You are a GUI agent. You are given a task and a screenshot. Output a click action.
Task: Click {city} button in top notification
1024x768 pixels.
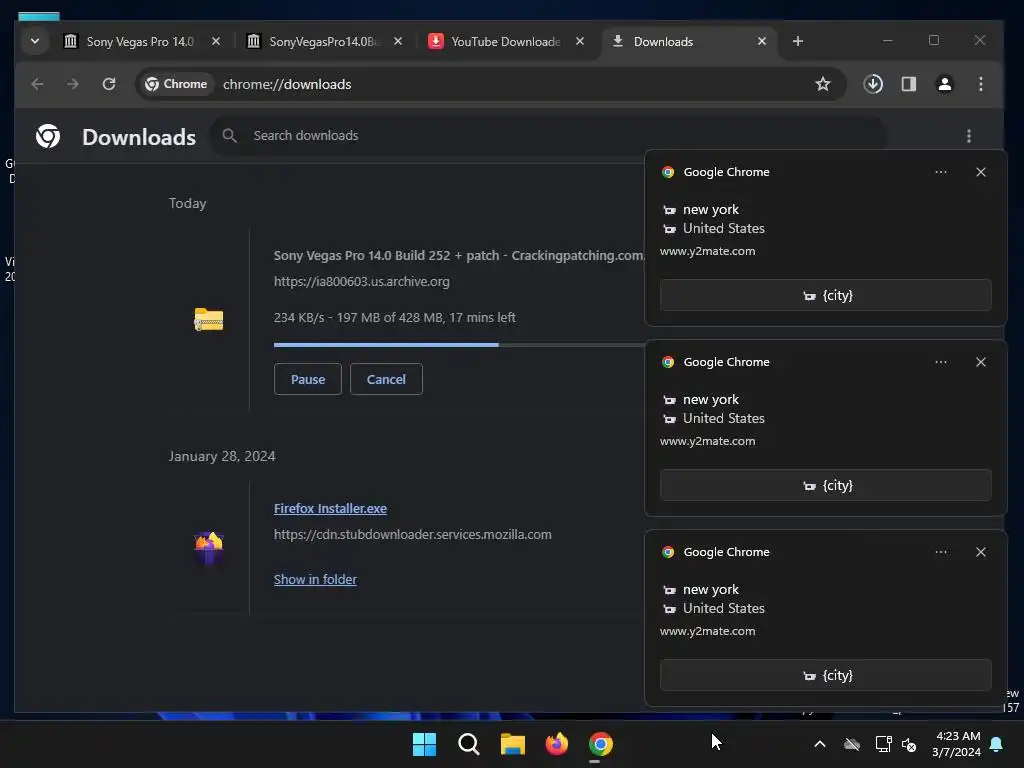coord(825,295)
